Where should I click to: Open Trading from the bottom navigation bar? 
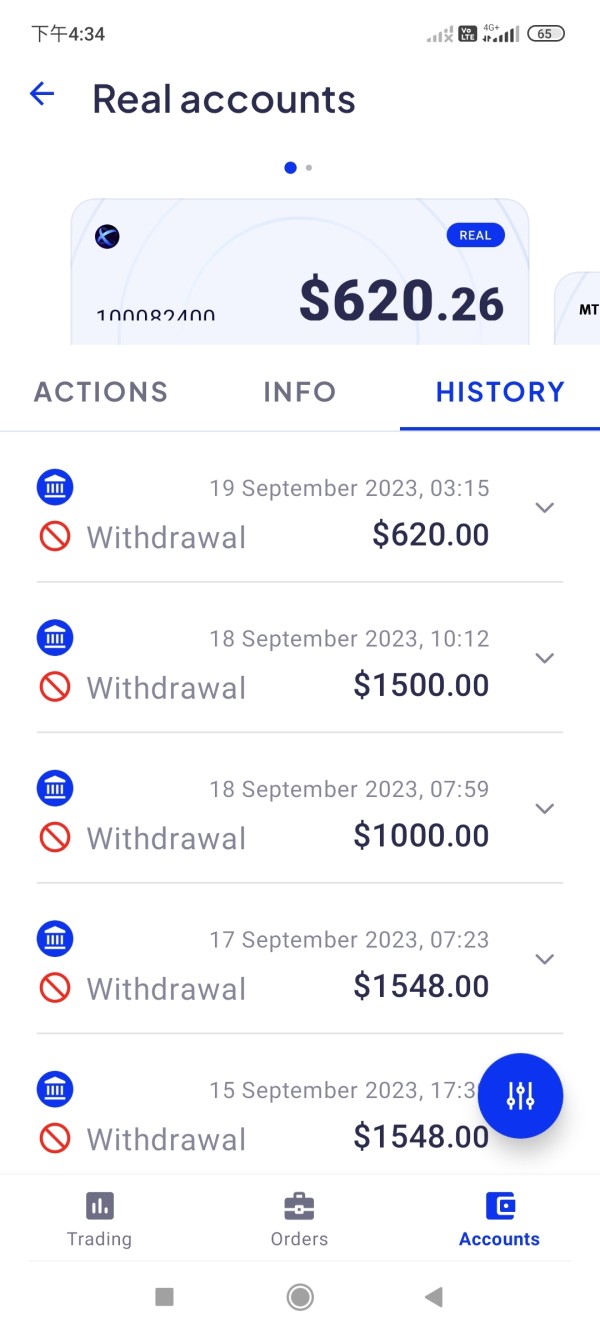[99, 1219]
